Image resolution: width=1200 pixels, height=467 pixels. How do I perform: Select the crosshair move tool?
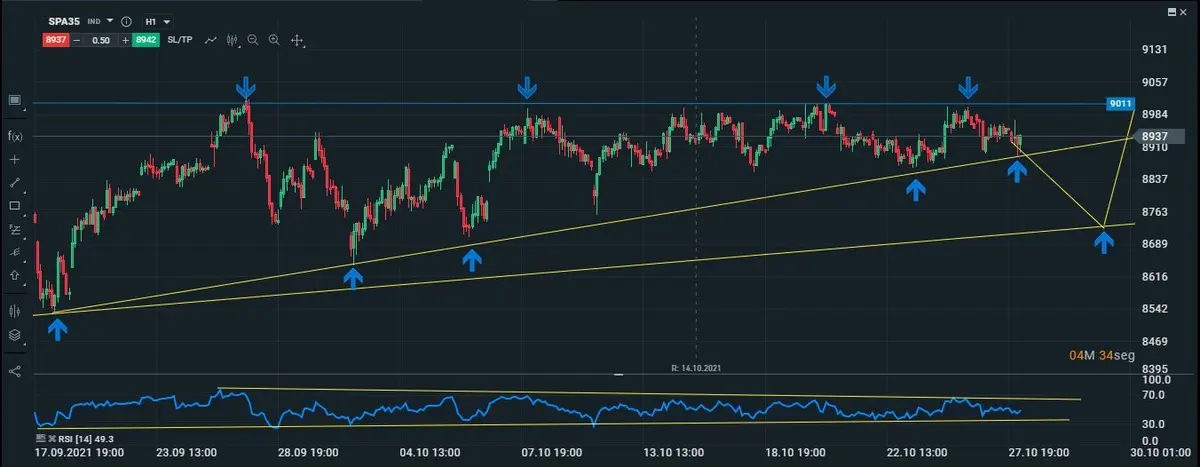(x=297, y=40)
